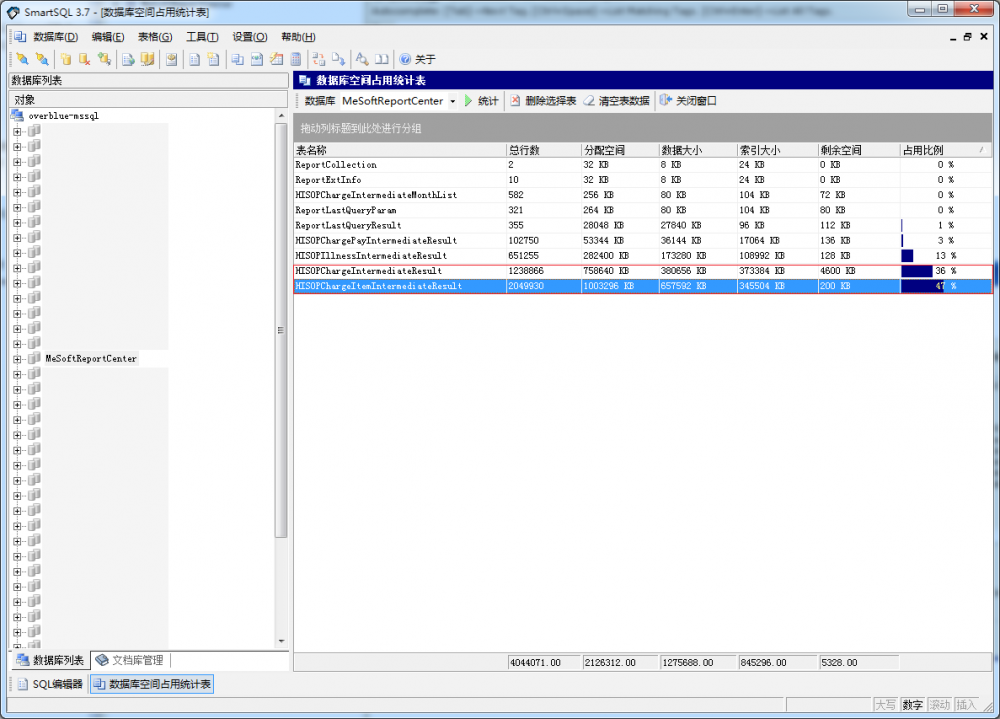
Task: Collapse the overblue-mssql server node
Action: (x=17, y=116)
